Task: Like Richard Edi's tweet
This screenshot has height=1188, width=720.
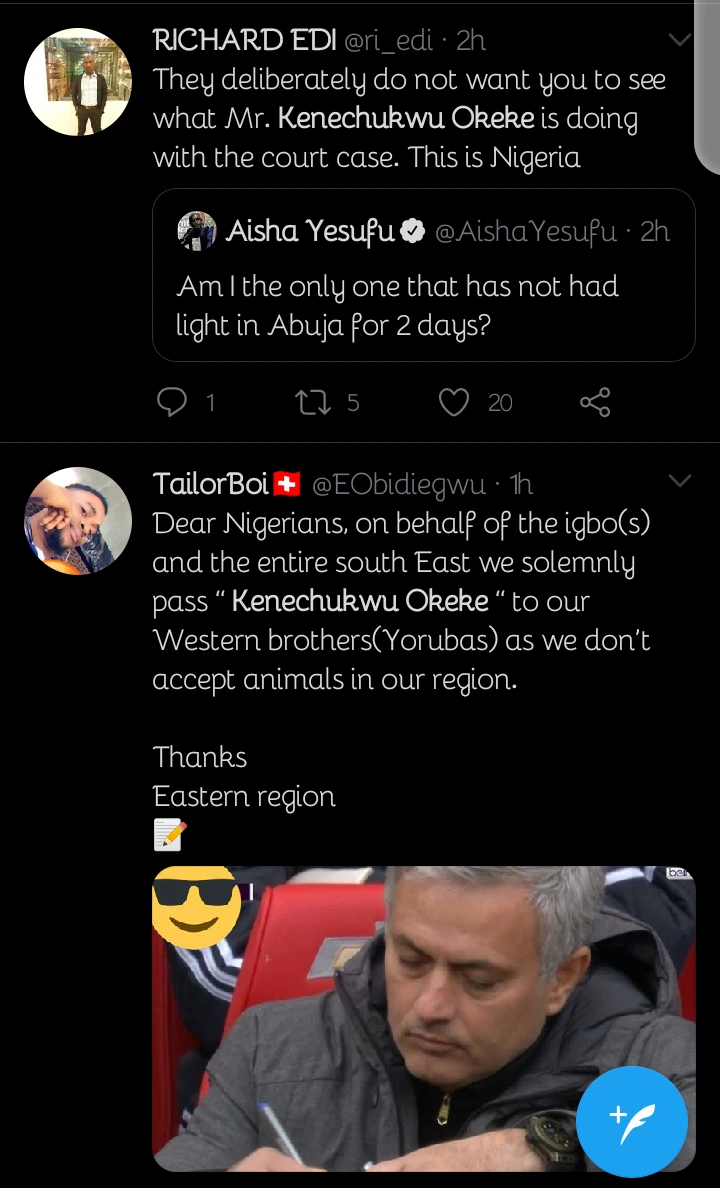Action: click(454, 402)
